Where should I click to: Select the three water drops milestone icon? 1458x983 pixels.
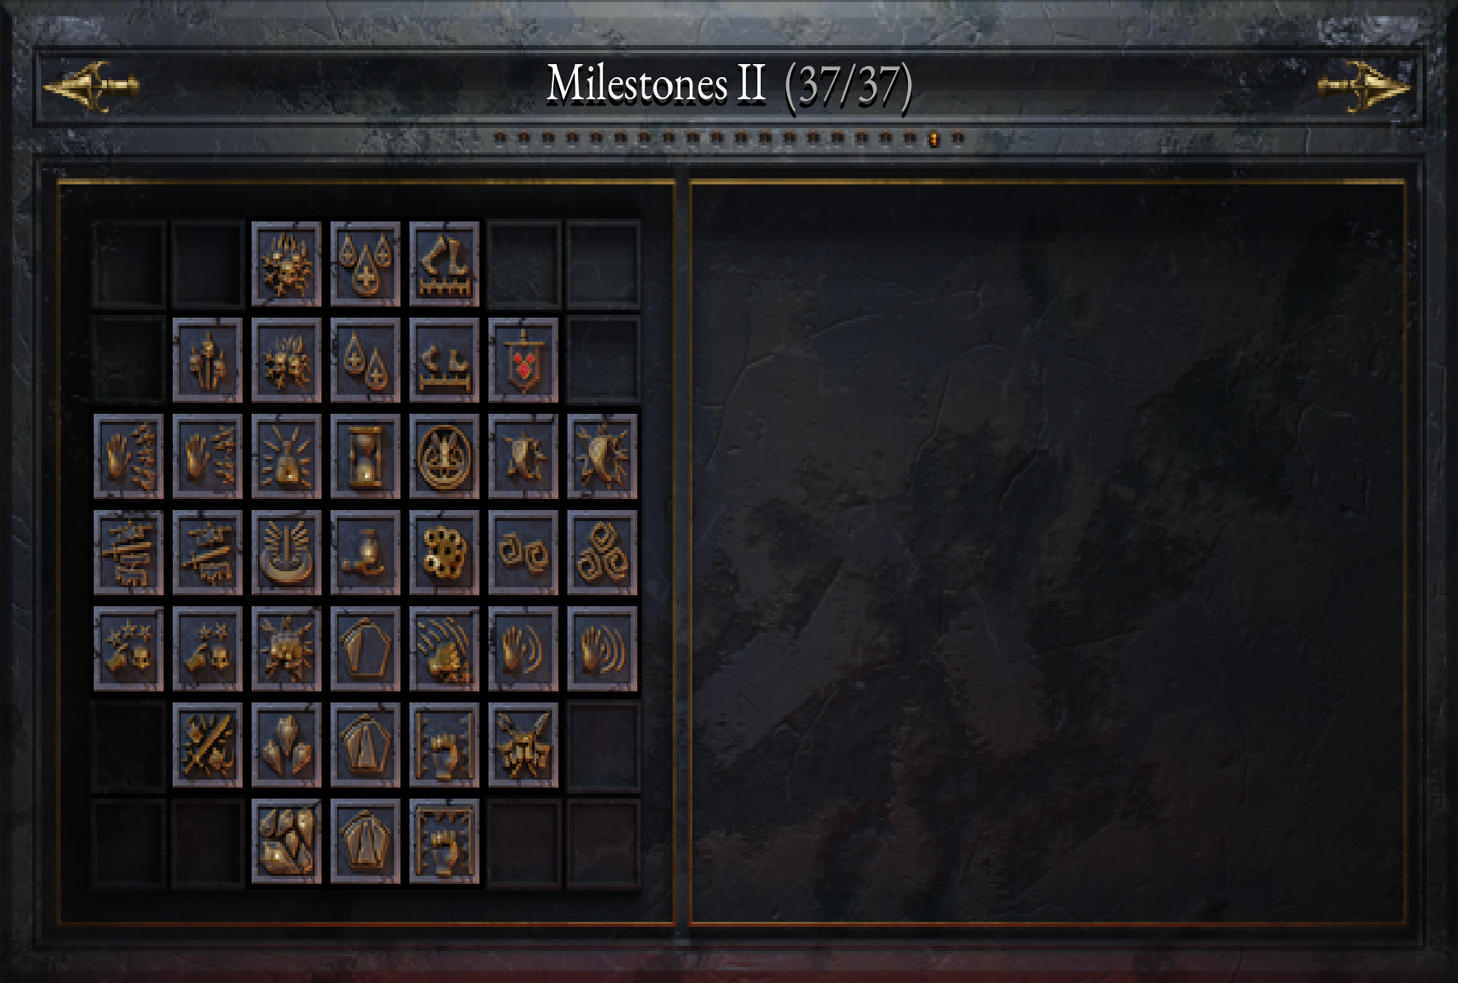pos(365,265)
